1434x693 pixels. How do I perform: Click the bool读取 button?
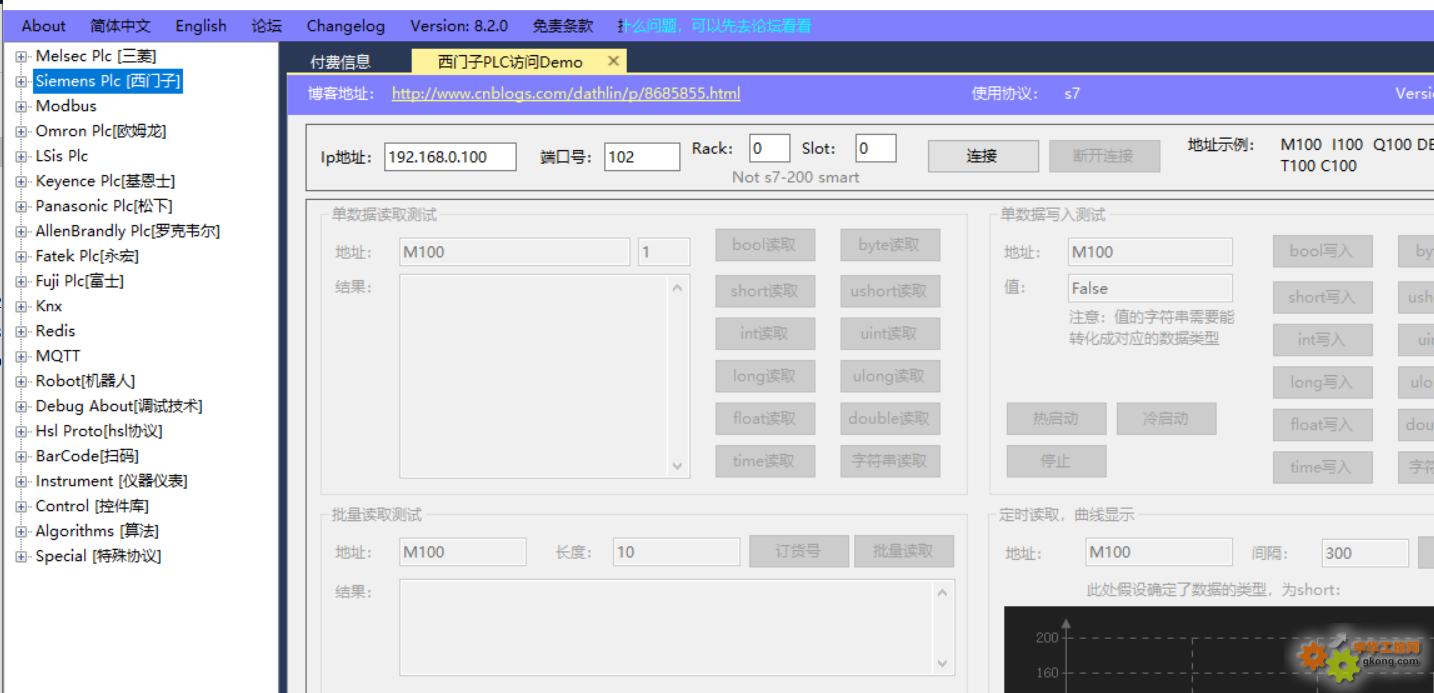pyautogui.click(x=765, y=245)
